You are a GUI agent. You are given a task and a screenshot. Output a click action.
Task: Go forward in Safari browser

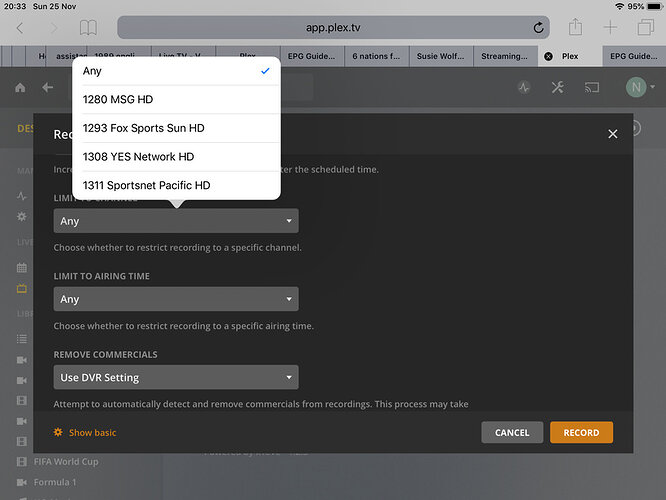click(54, 28)
